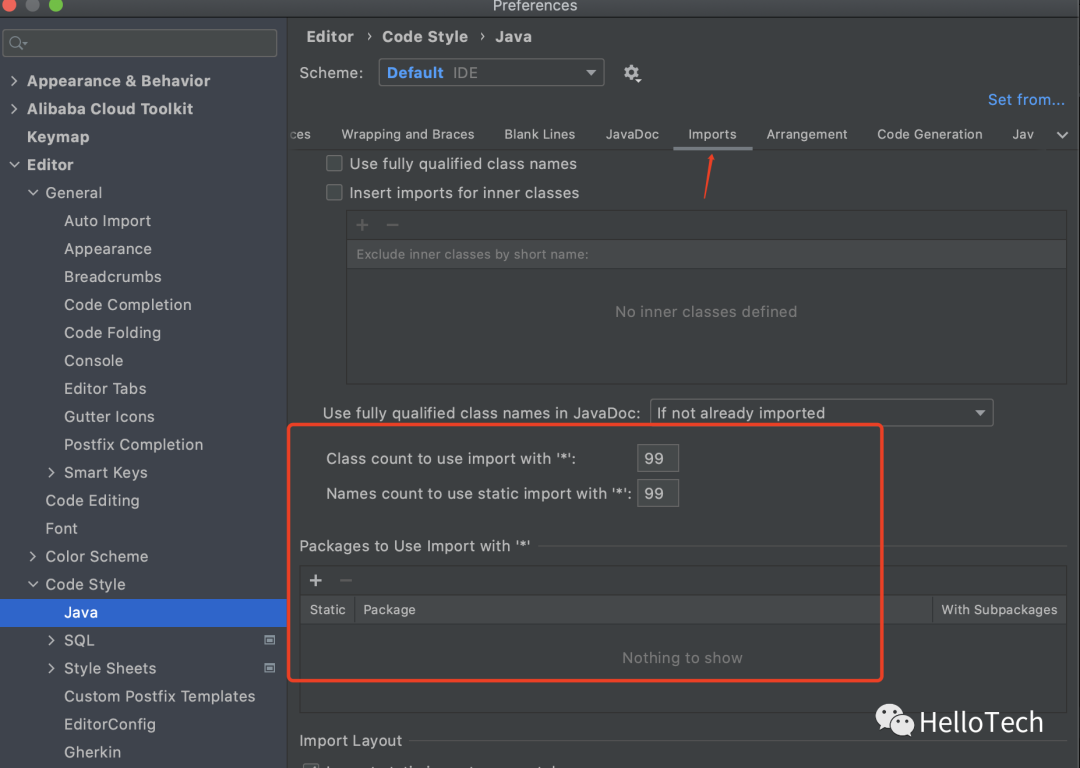Click the plus icon under Packages to Use Import
Image resolution: width=1080 pixels, height=768 pixels.
(x=316, y=581)
